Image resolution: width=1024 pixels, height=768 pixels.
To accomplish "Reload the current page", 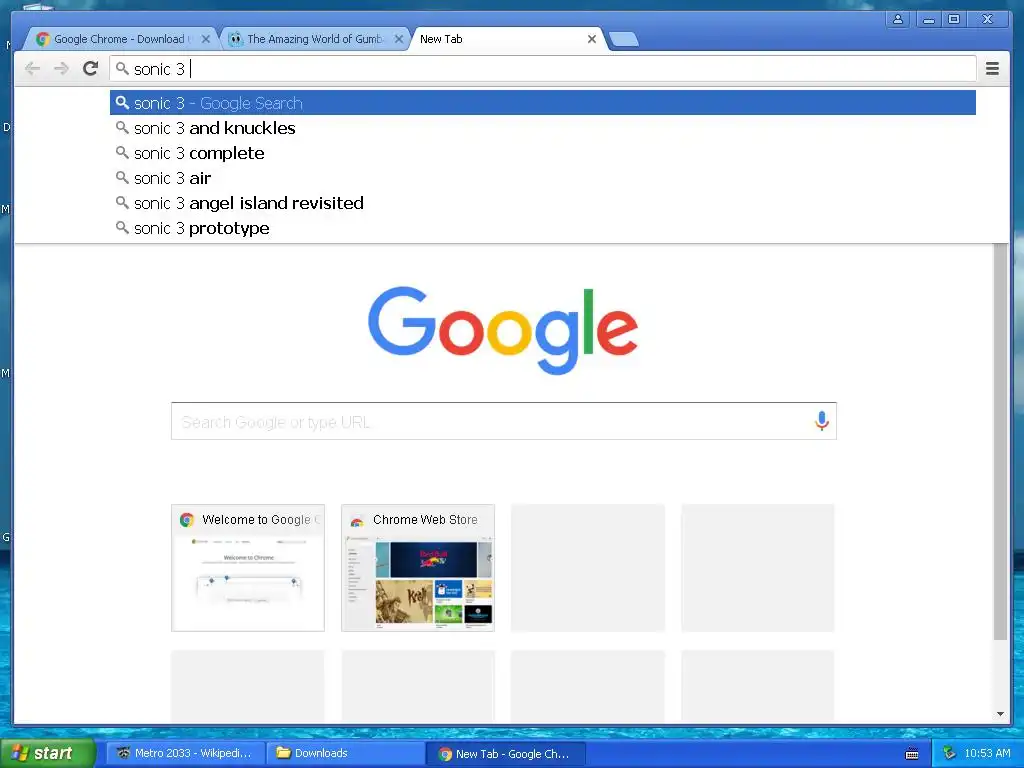I will pyautogui.click(x=90, y=68).
